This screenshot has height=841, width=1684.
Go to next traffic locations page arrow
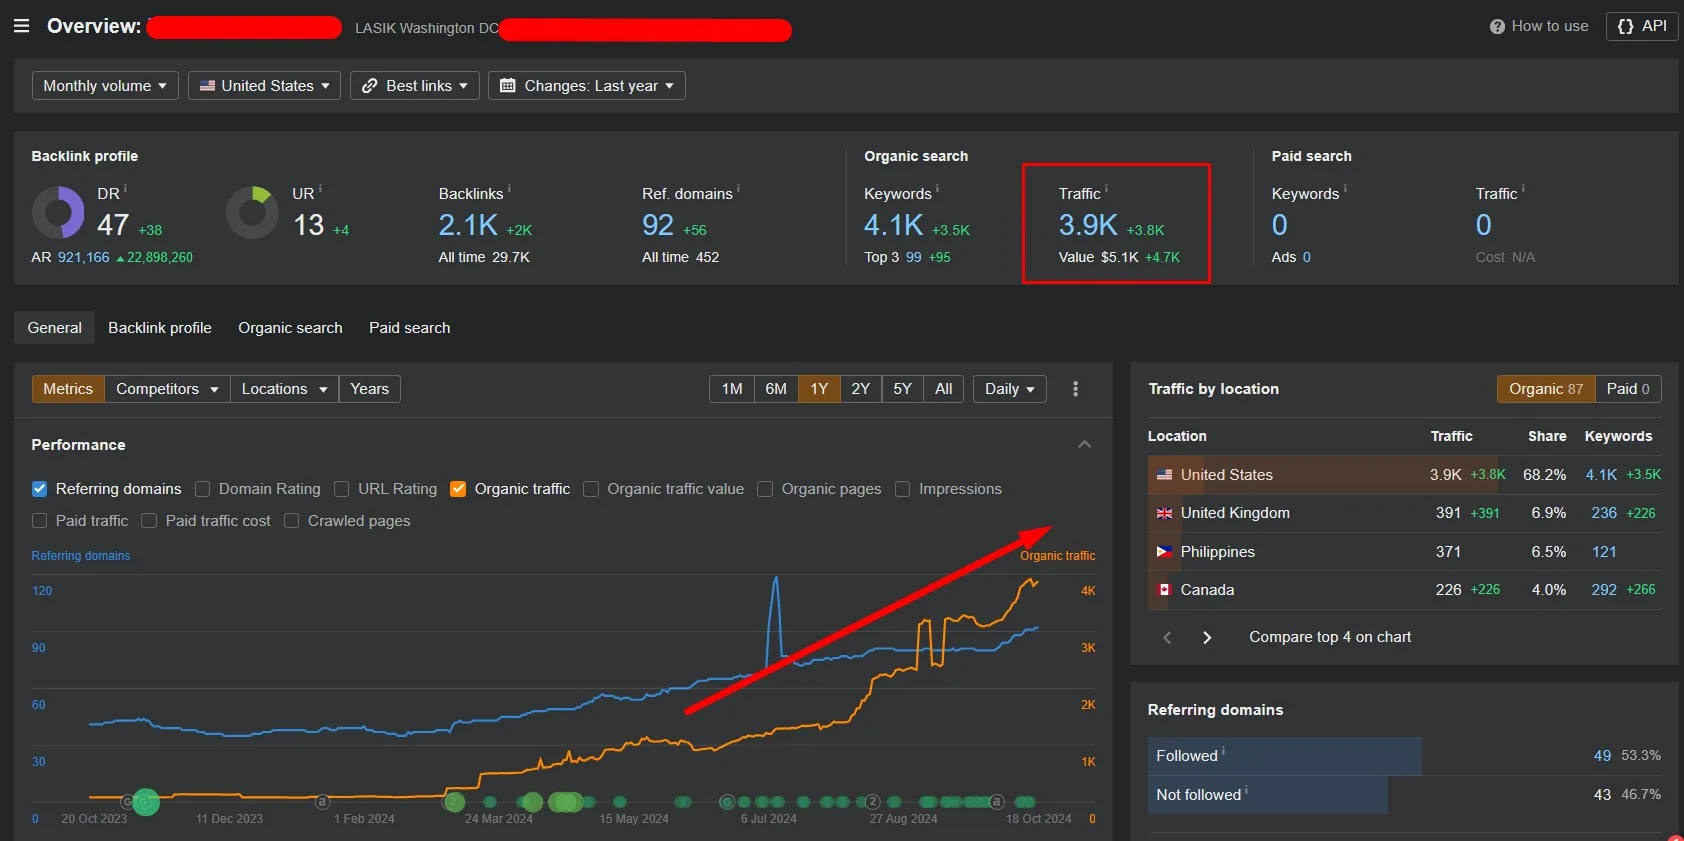click(1207, 638)
